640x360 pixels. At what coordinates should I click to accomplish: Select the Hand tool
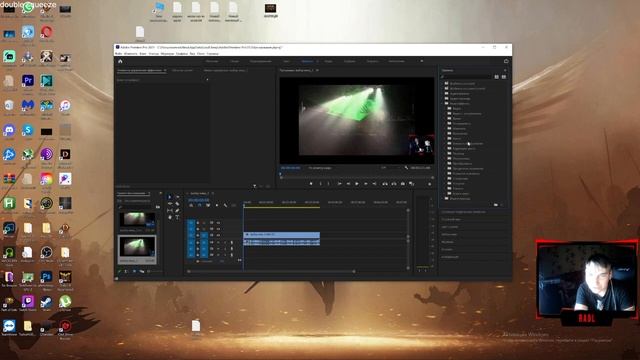tap(170, 218)
